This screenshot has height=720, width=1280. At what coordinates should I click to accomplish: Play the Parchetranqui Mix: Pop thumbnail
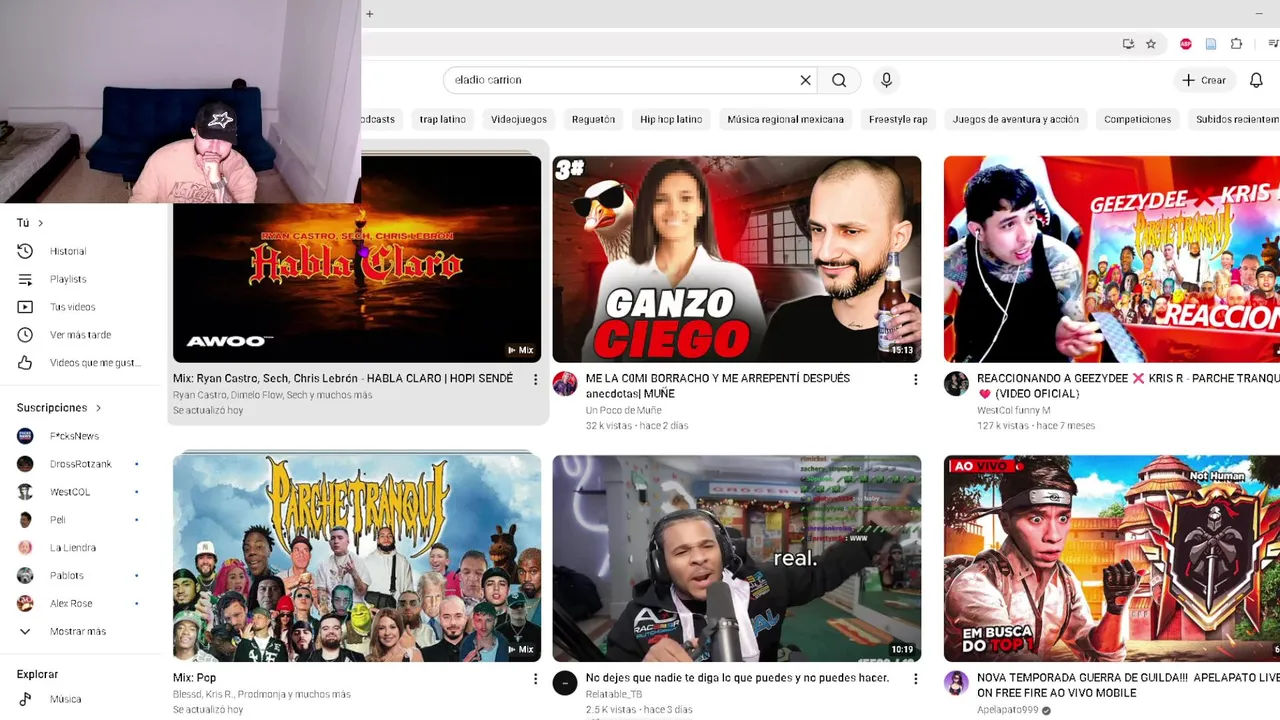tap(357, 558)
